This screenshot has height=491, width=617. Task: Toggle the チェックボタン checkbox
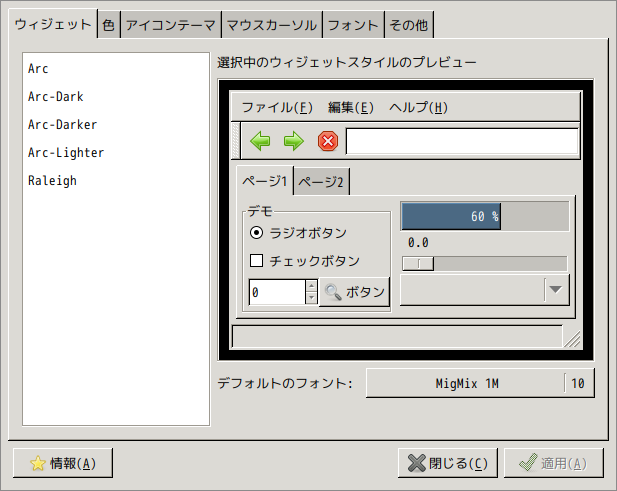click(x=257, y=260)
